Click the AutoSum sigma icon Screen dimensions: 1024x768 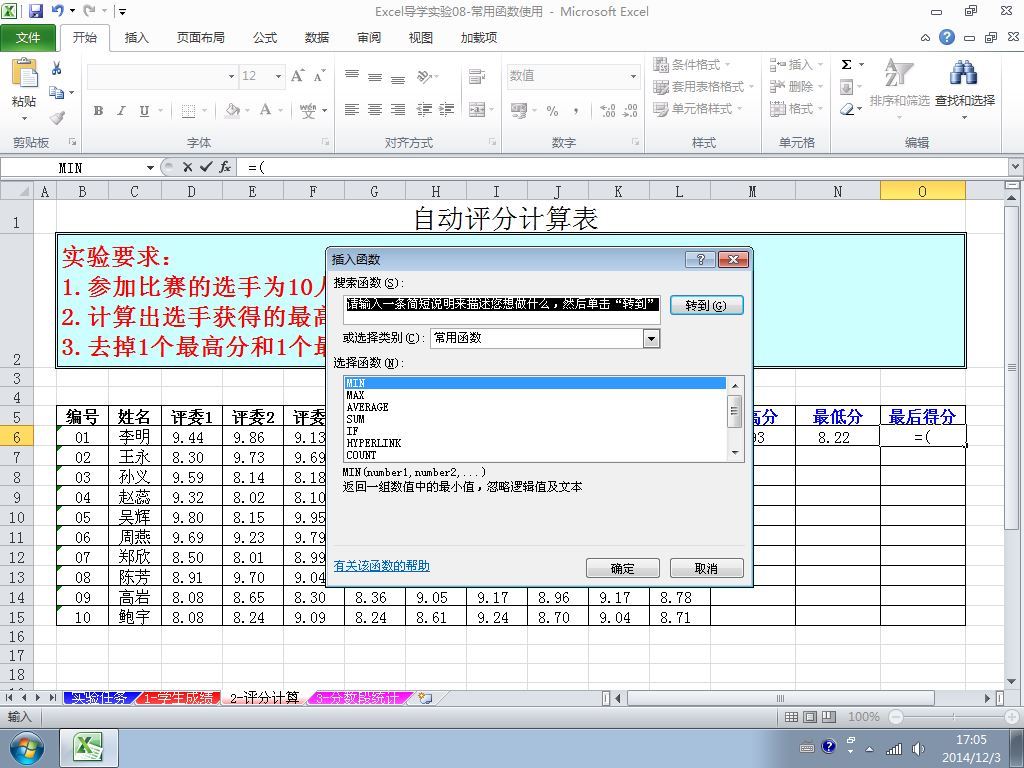point(846,64)
